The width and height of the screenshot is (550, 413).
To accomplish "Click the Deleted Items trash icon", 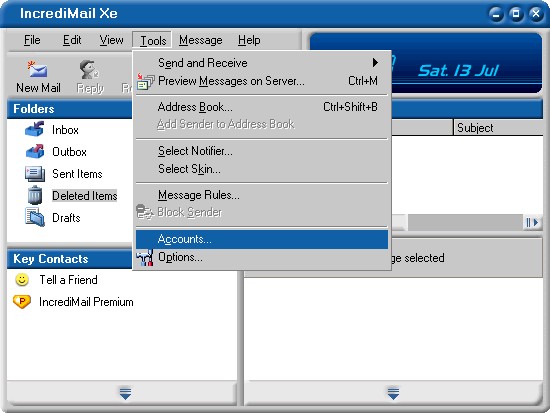I will [35, 195].
